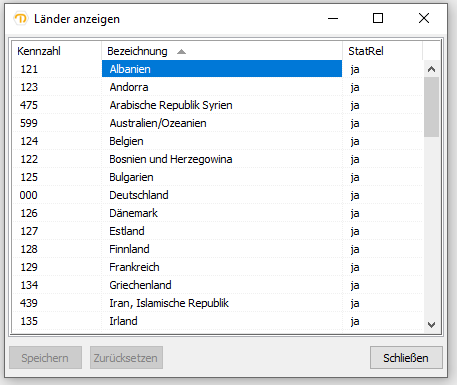The image size is (457, 385).
Task: Click the Speichern button
Action: click(45, 358)
